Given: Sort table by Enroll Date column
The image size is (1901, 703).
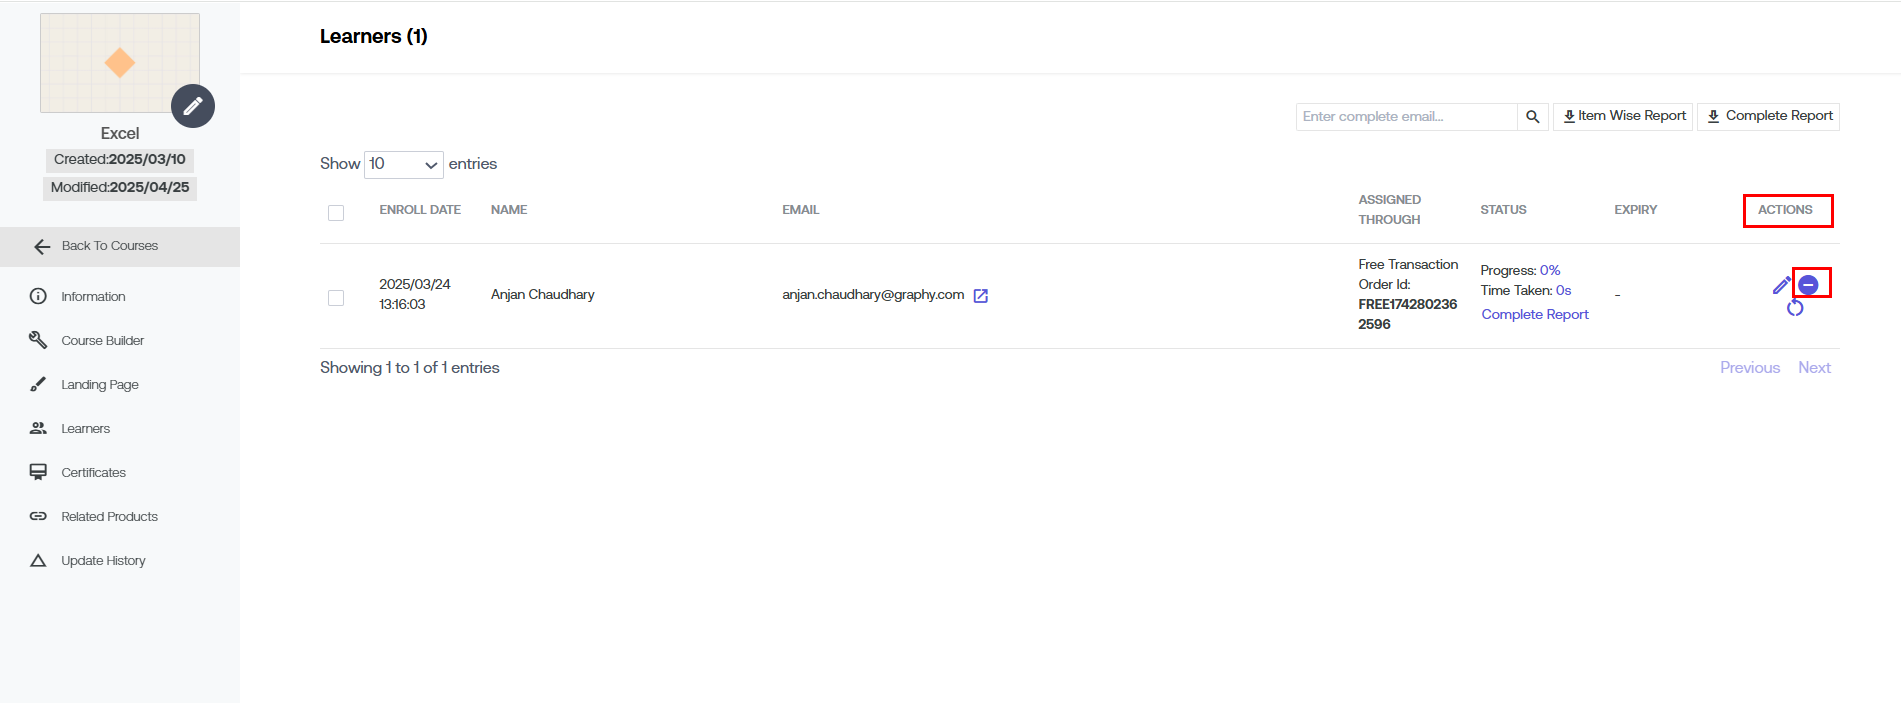Looking at the screenshot, I should (420, 210).
